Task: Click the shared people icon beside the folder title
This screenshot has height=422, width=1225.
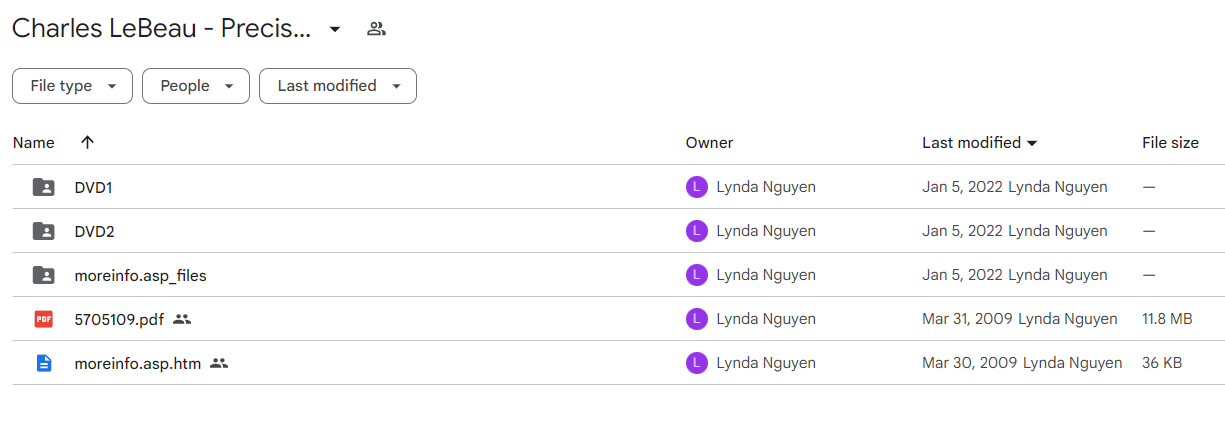Action: click(376, 29)
